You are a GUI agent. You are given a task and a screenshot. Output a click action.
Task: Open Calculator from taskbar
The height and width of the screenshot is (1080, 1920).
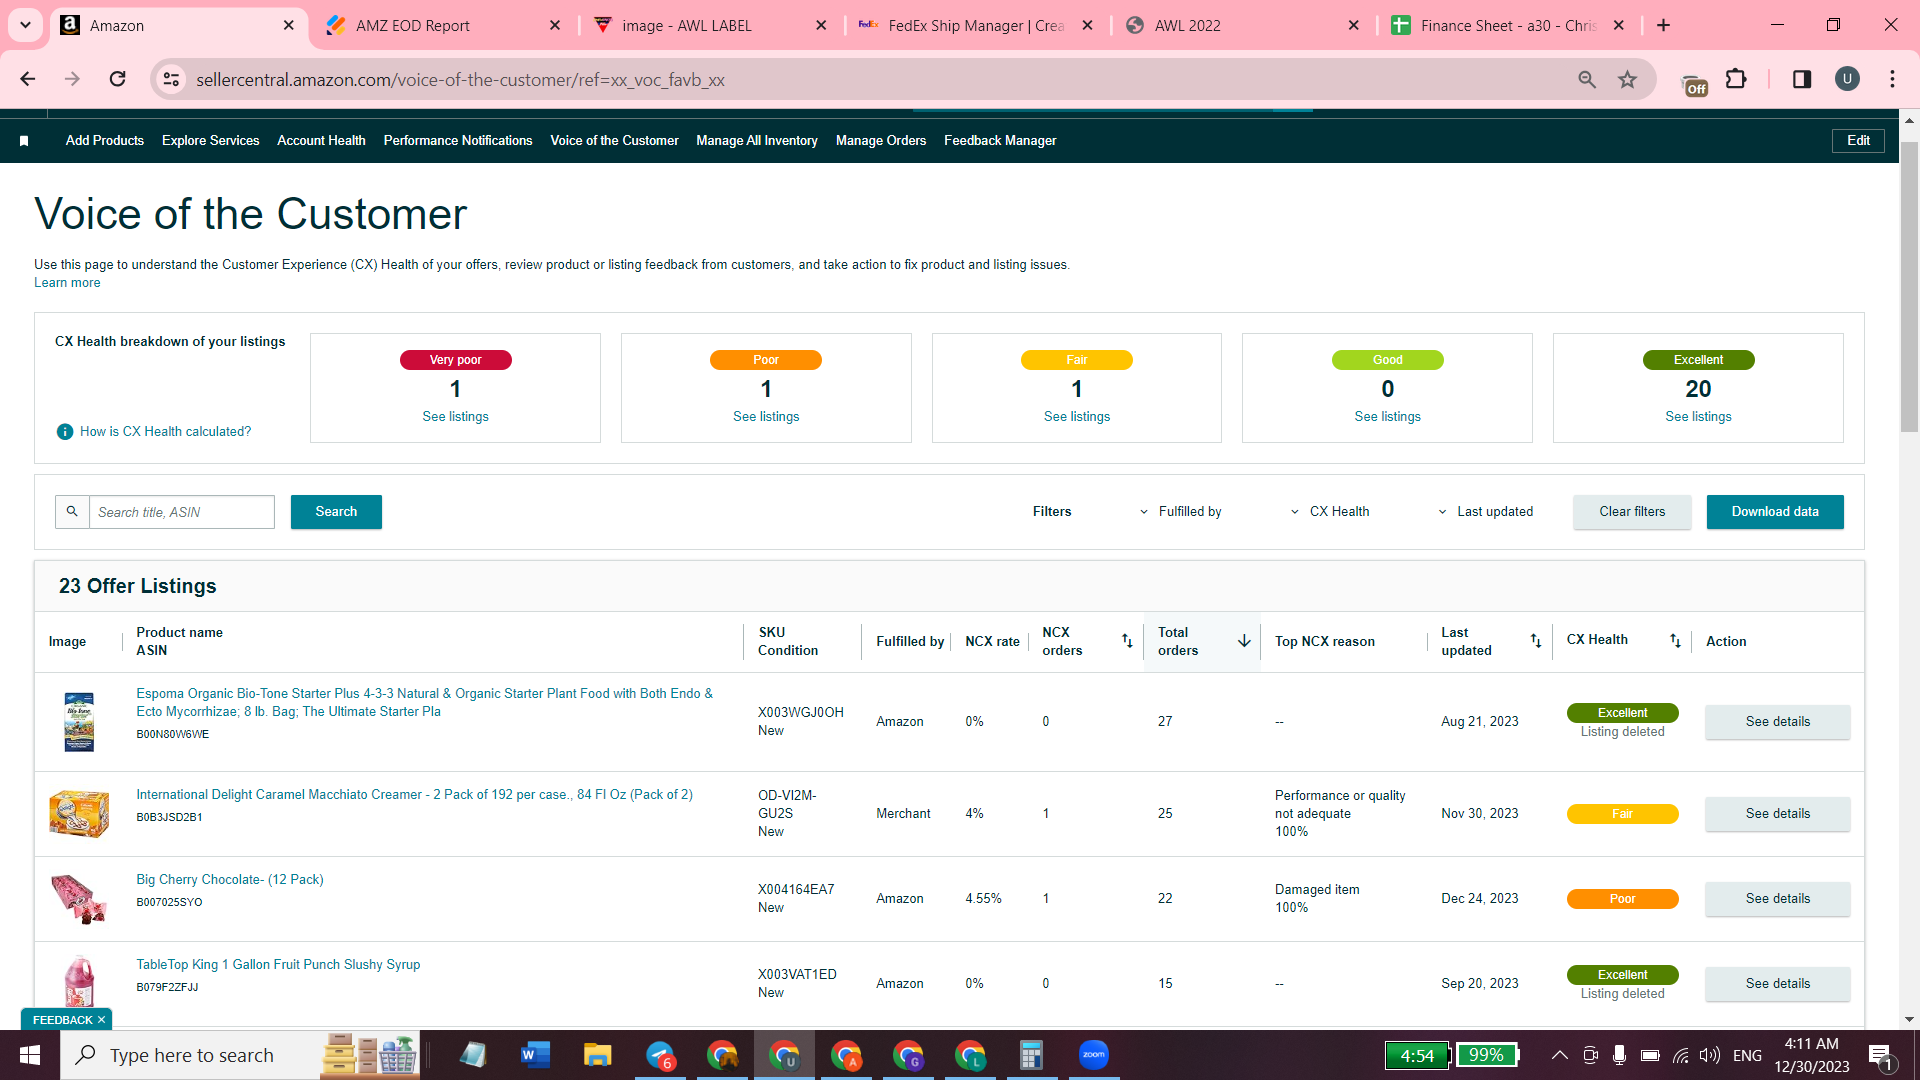tap(1031, 1055)
